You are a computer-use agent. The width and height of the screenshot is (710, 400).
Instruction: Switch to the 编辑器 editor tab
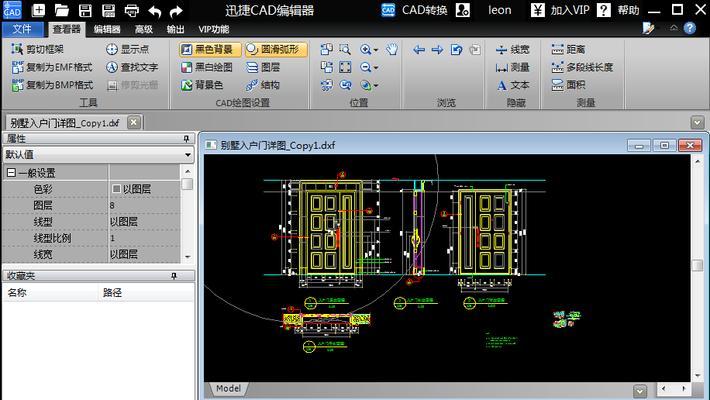coord(107,29)
